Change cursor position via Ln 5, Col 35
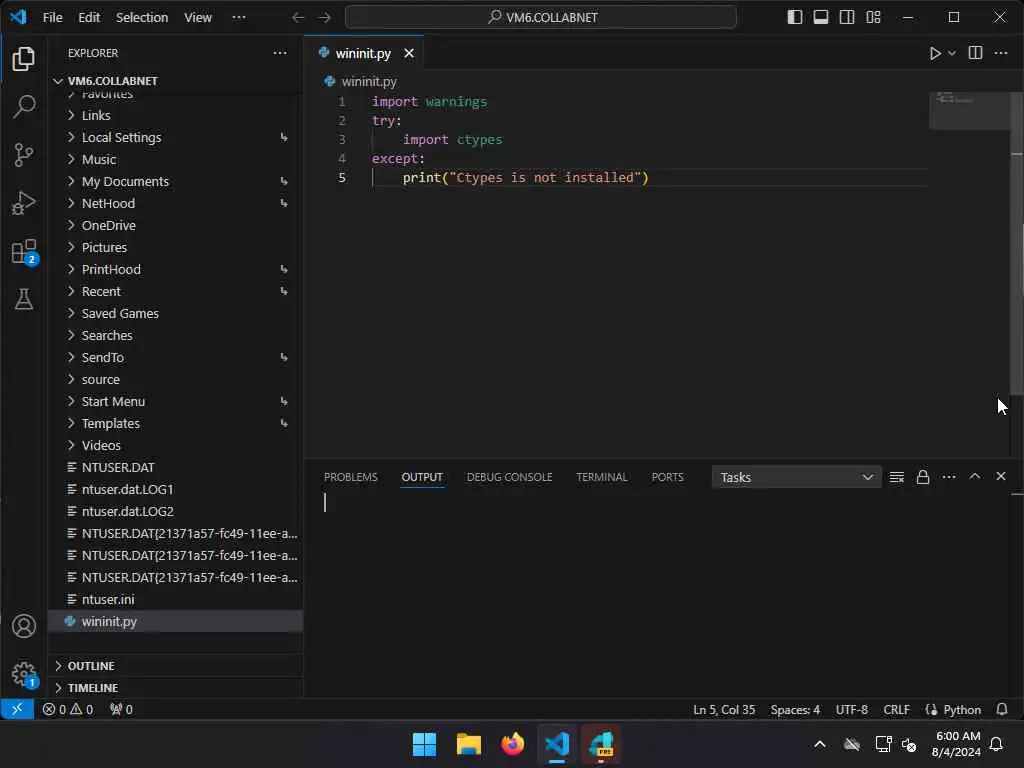1024x768 pixels. [724, 710]
